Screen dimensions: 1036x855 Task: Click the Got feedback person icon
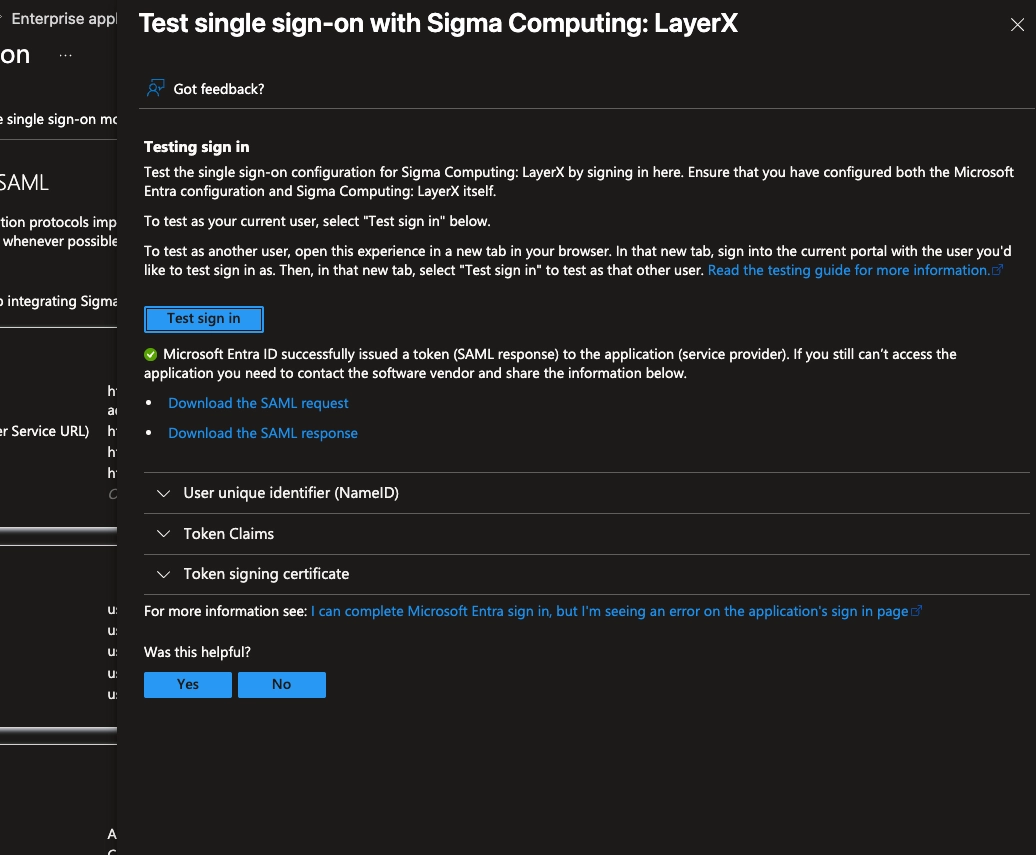click(x=155, y=88)
